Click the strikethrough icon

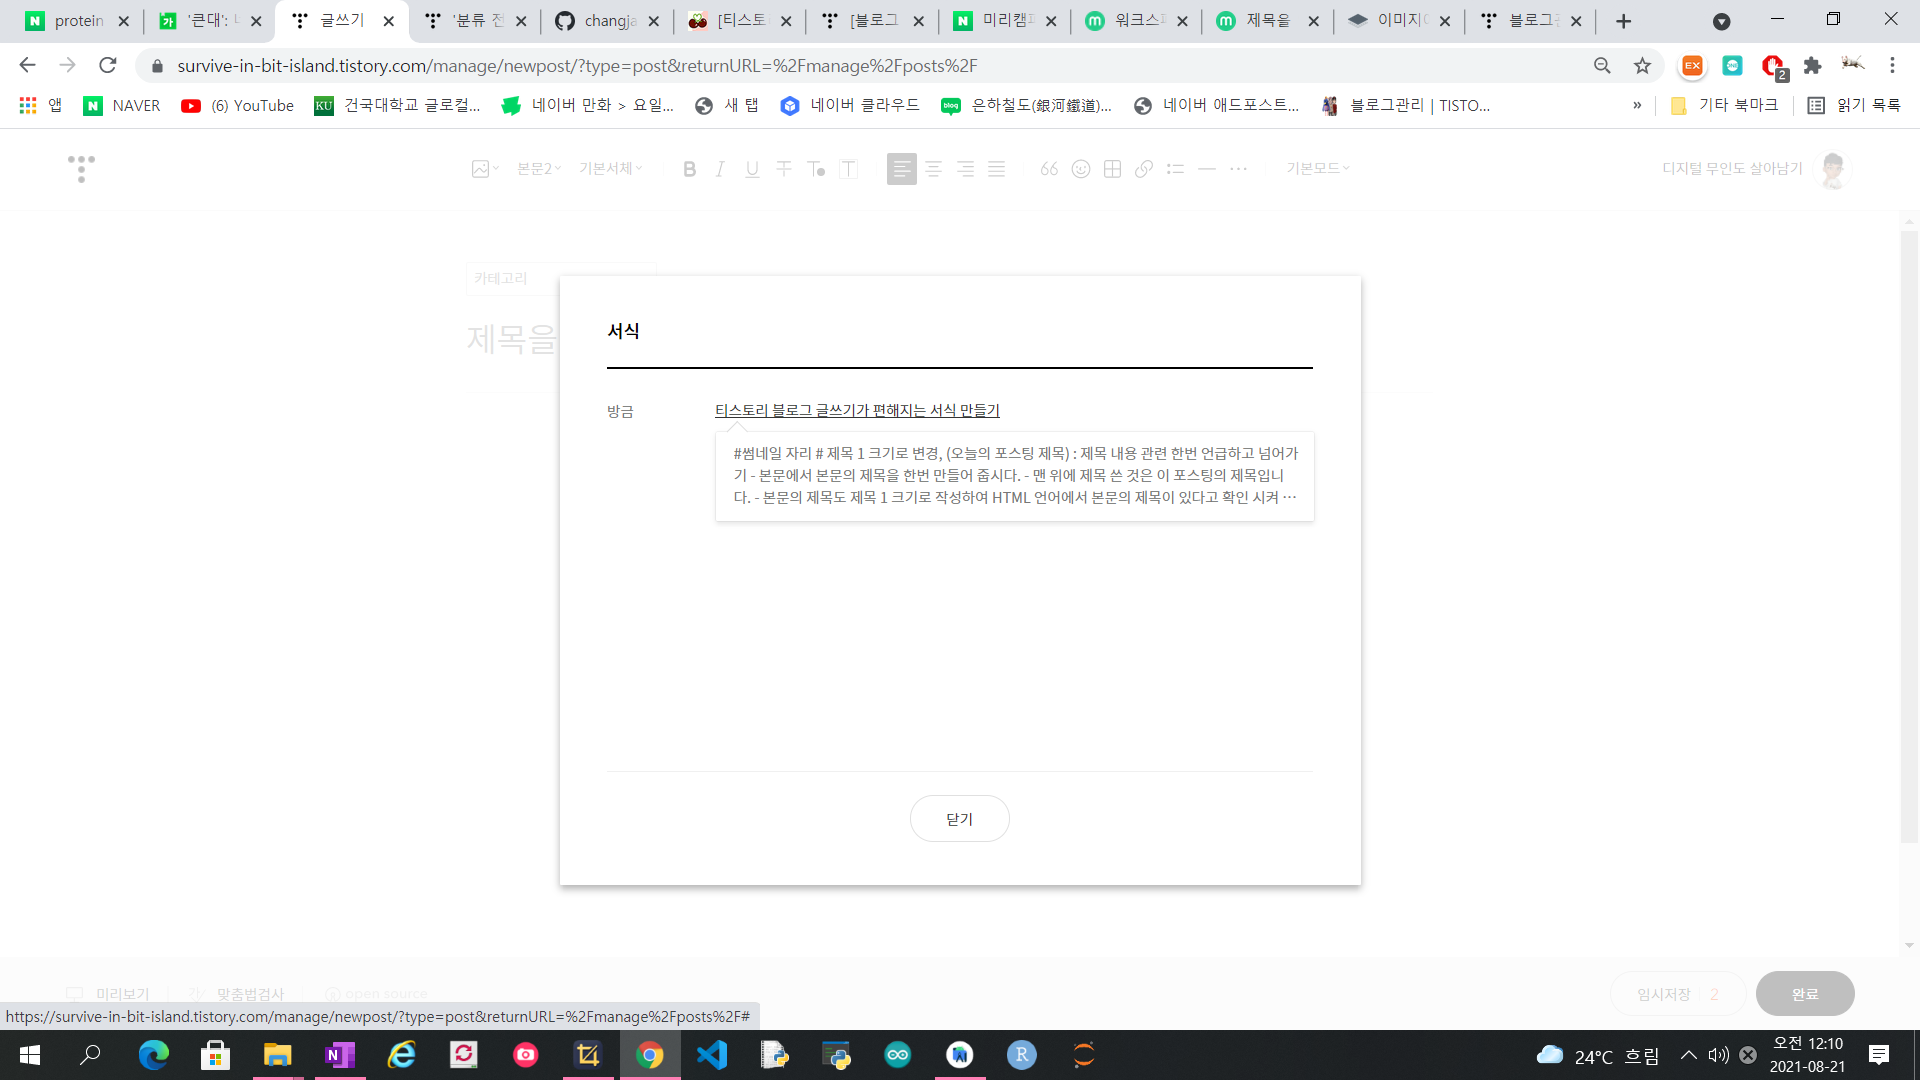[784, 169]
